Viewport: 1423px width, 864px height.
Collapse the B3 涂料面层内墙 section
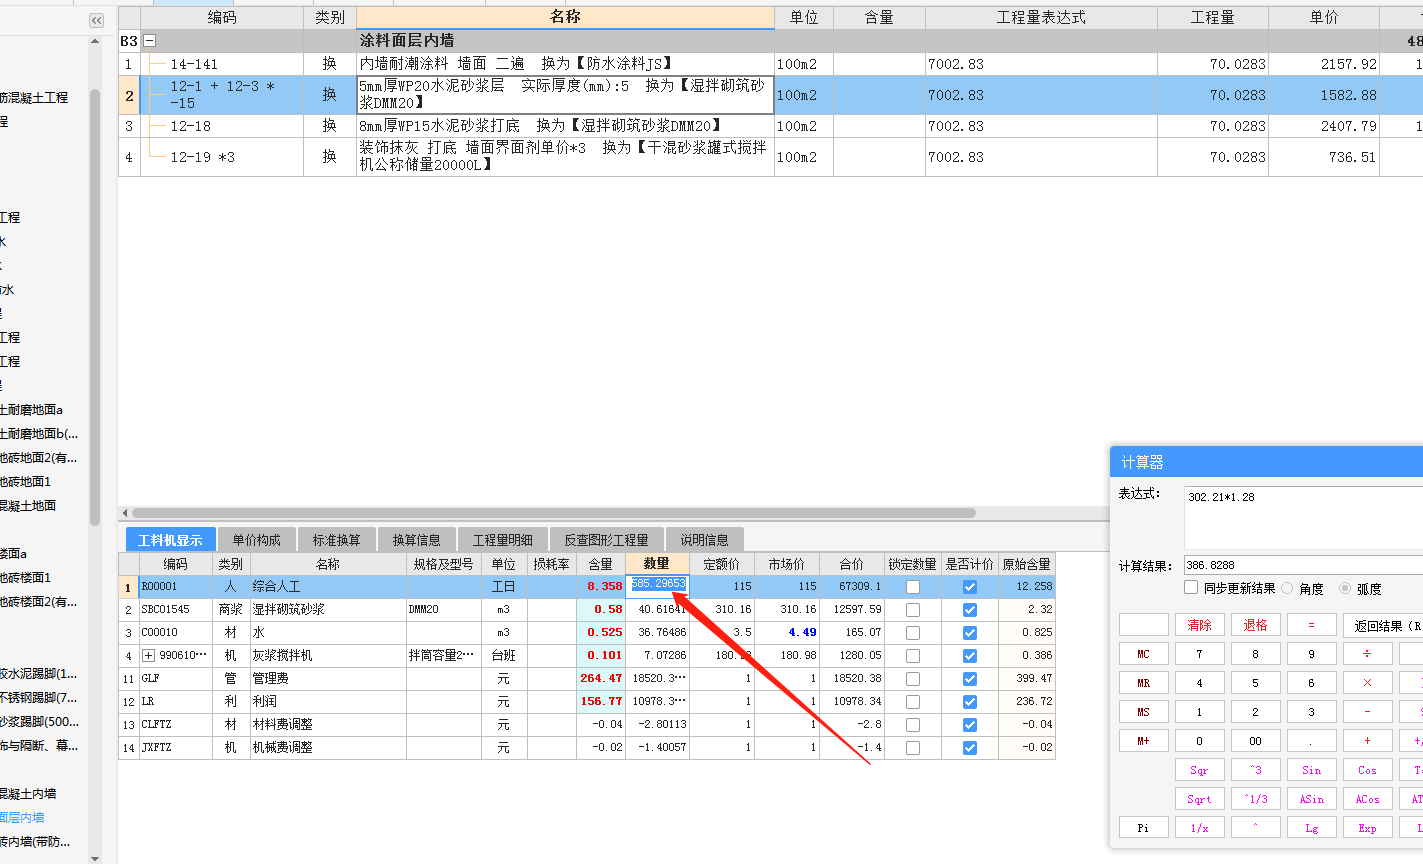[150, 41]
